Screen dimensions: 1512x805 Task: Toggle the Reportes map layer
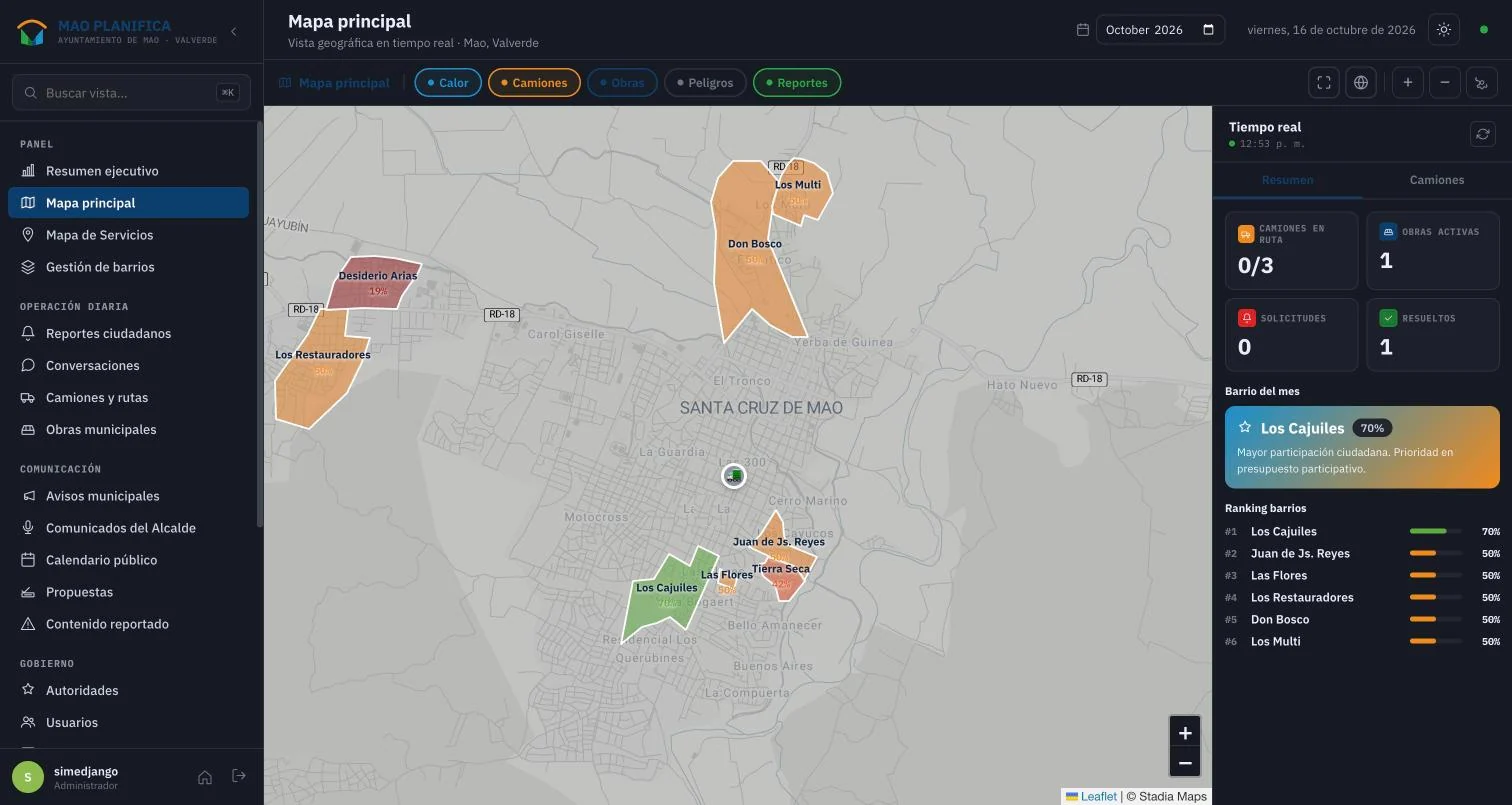click(797, 83)
